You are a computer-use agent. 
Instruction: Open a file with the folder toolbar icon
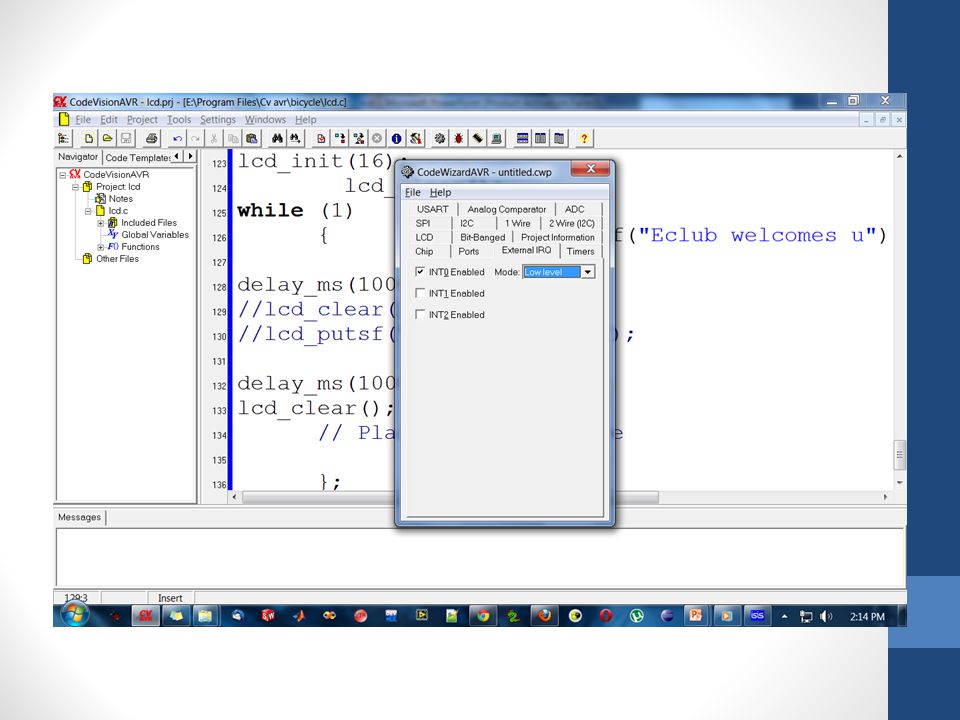click(x=108, y=138)
